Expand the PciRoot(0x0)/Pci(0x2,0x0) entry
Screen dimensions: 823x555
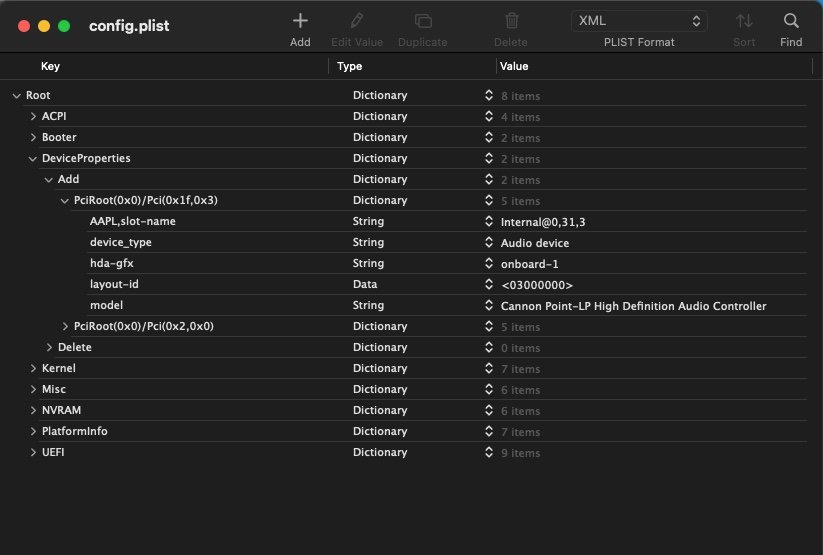[x=65, y=327]
